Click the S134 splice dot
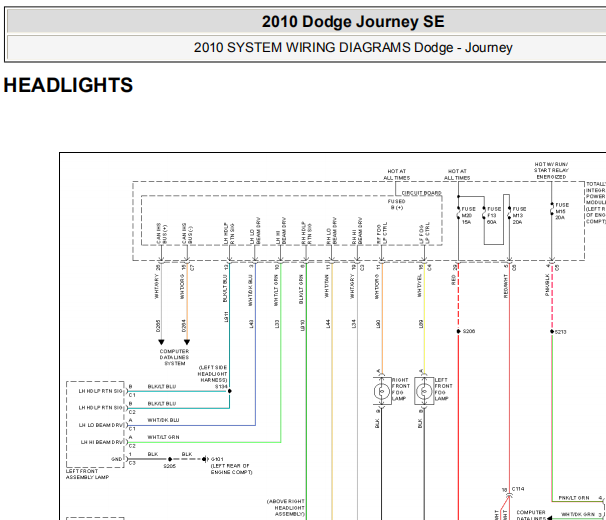 pos(230,391)
